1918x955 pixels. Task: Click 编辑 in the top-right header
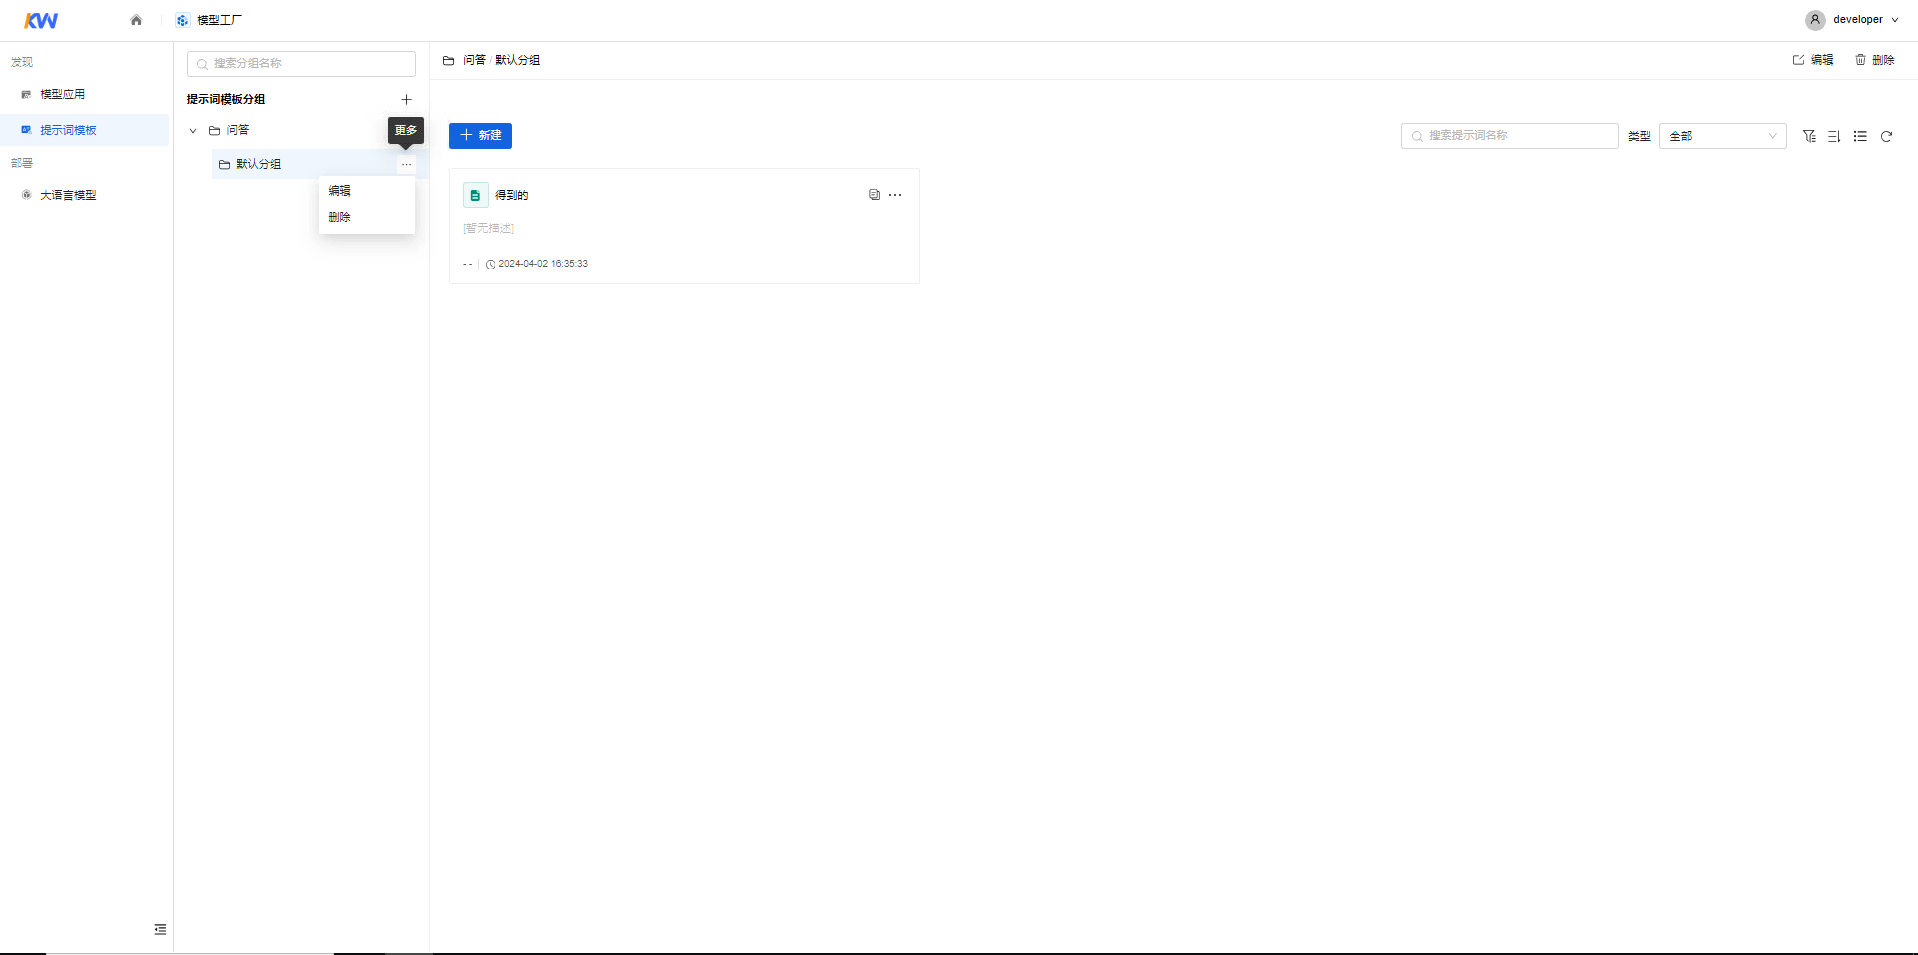point(1813,60)
